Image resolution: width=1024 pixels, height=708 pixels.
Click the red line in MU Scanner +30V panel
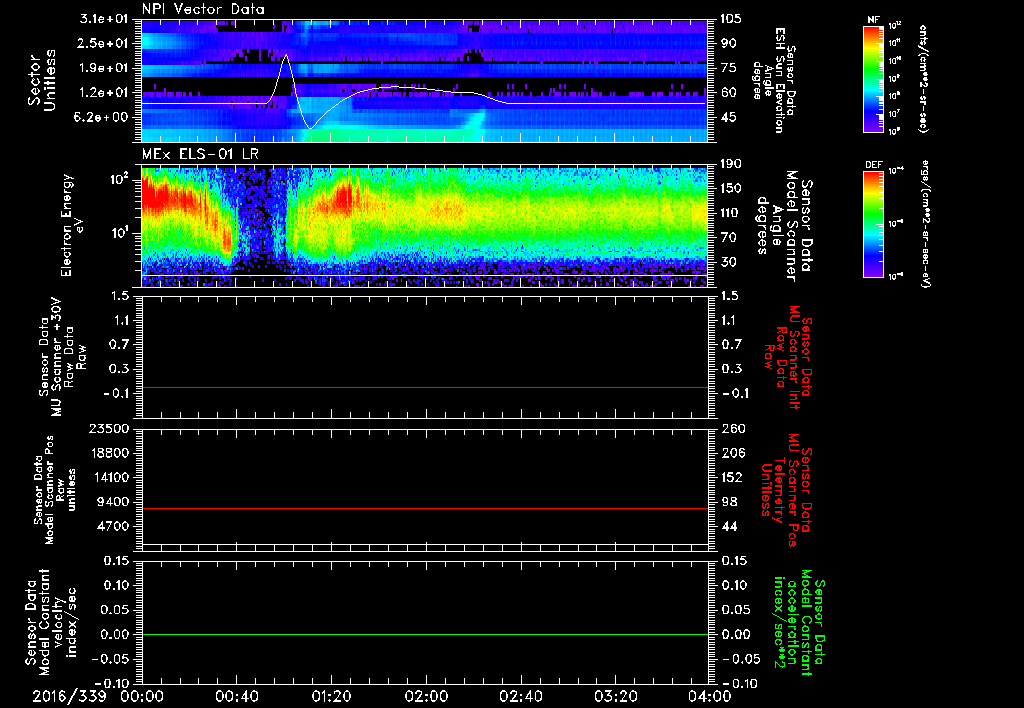pos(424,387)
